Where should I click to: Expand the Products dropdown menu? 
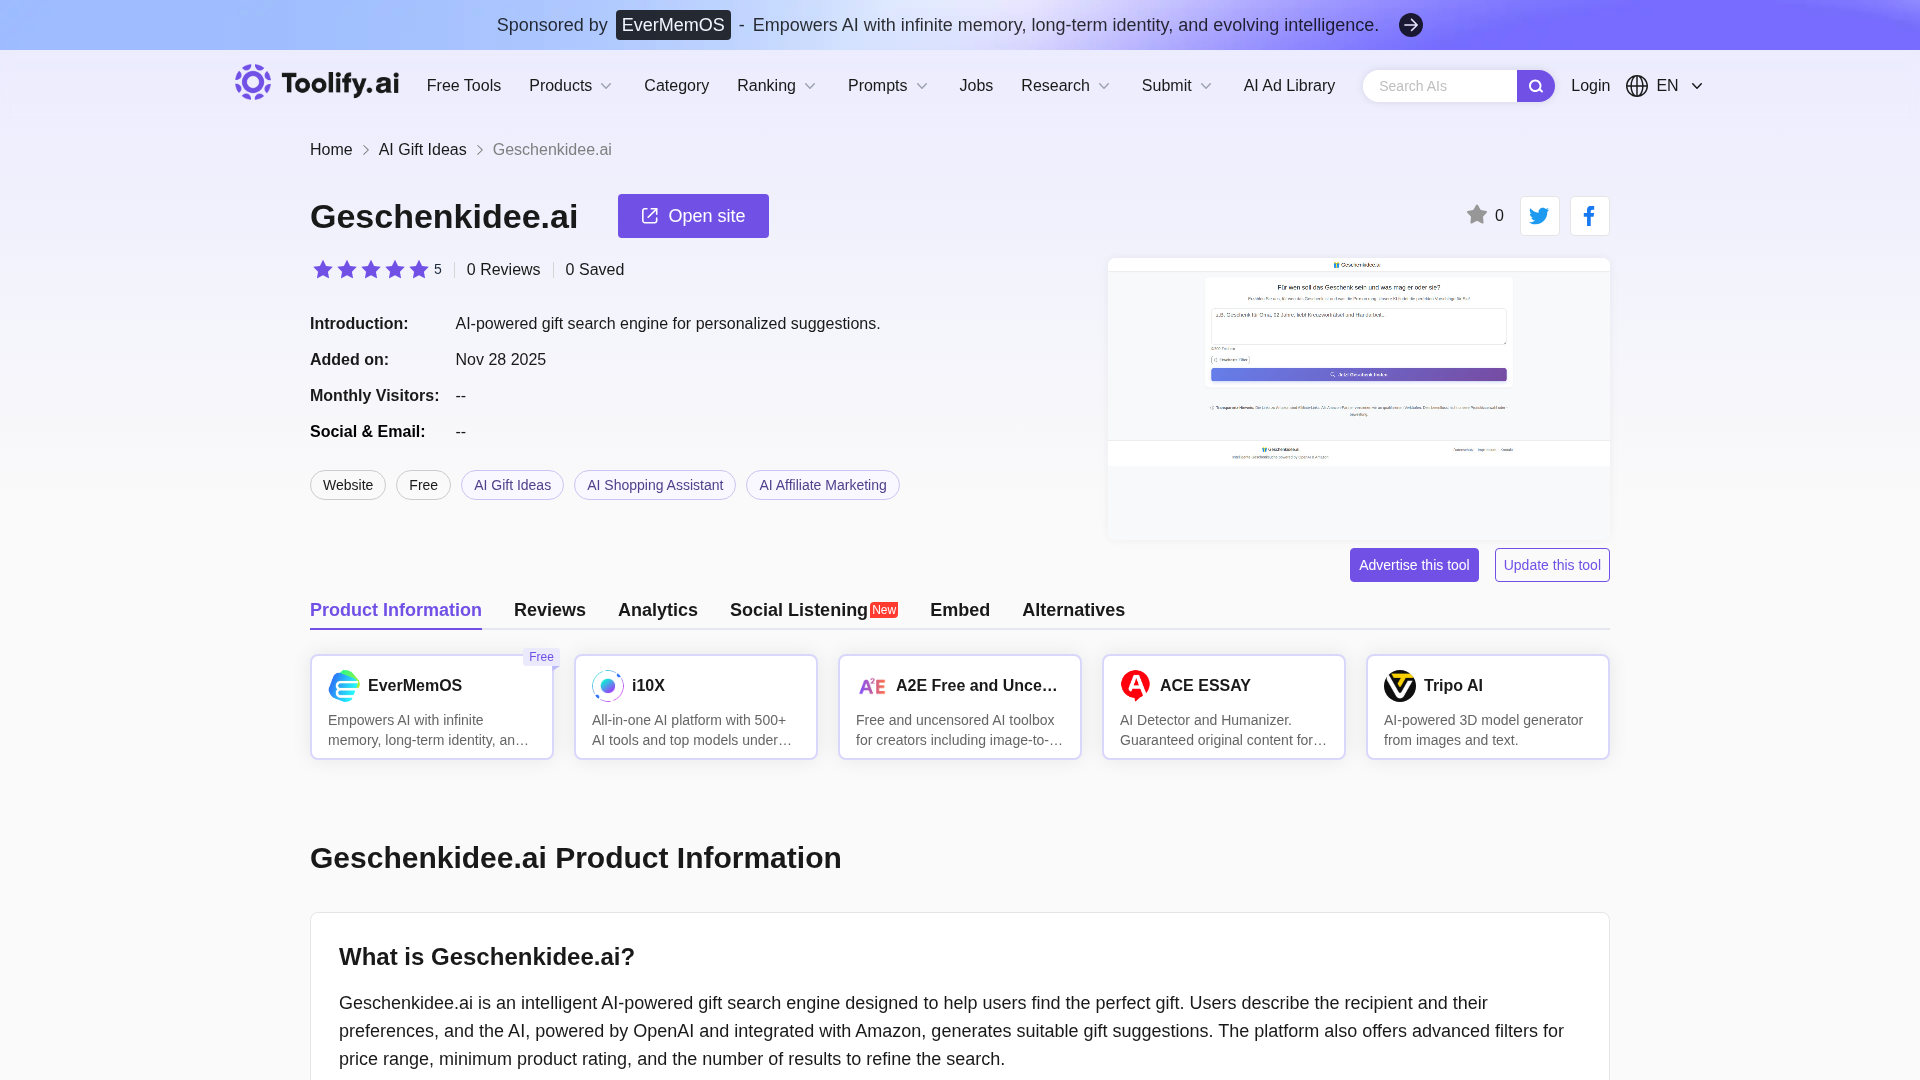[571, 86]
